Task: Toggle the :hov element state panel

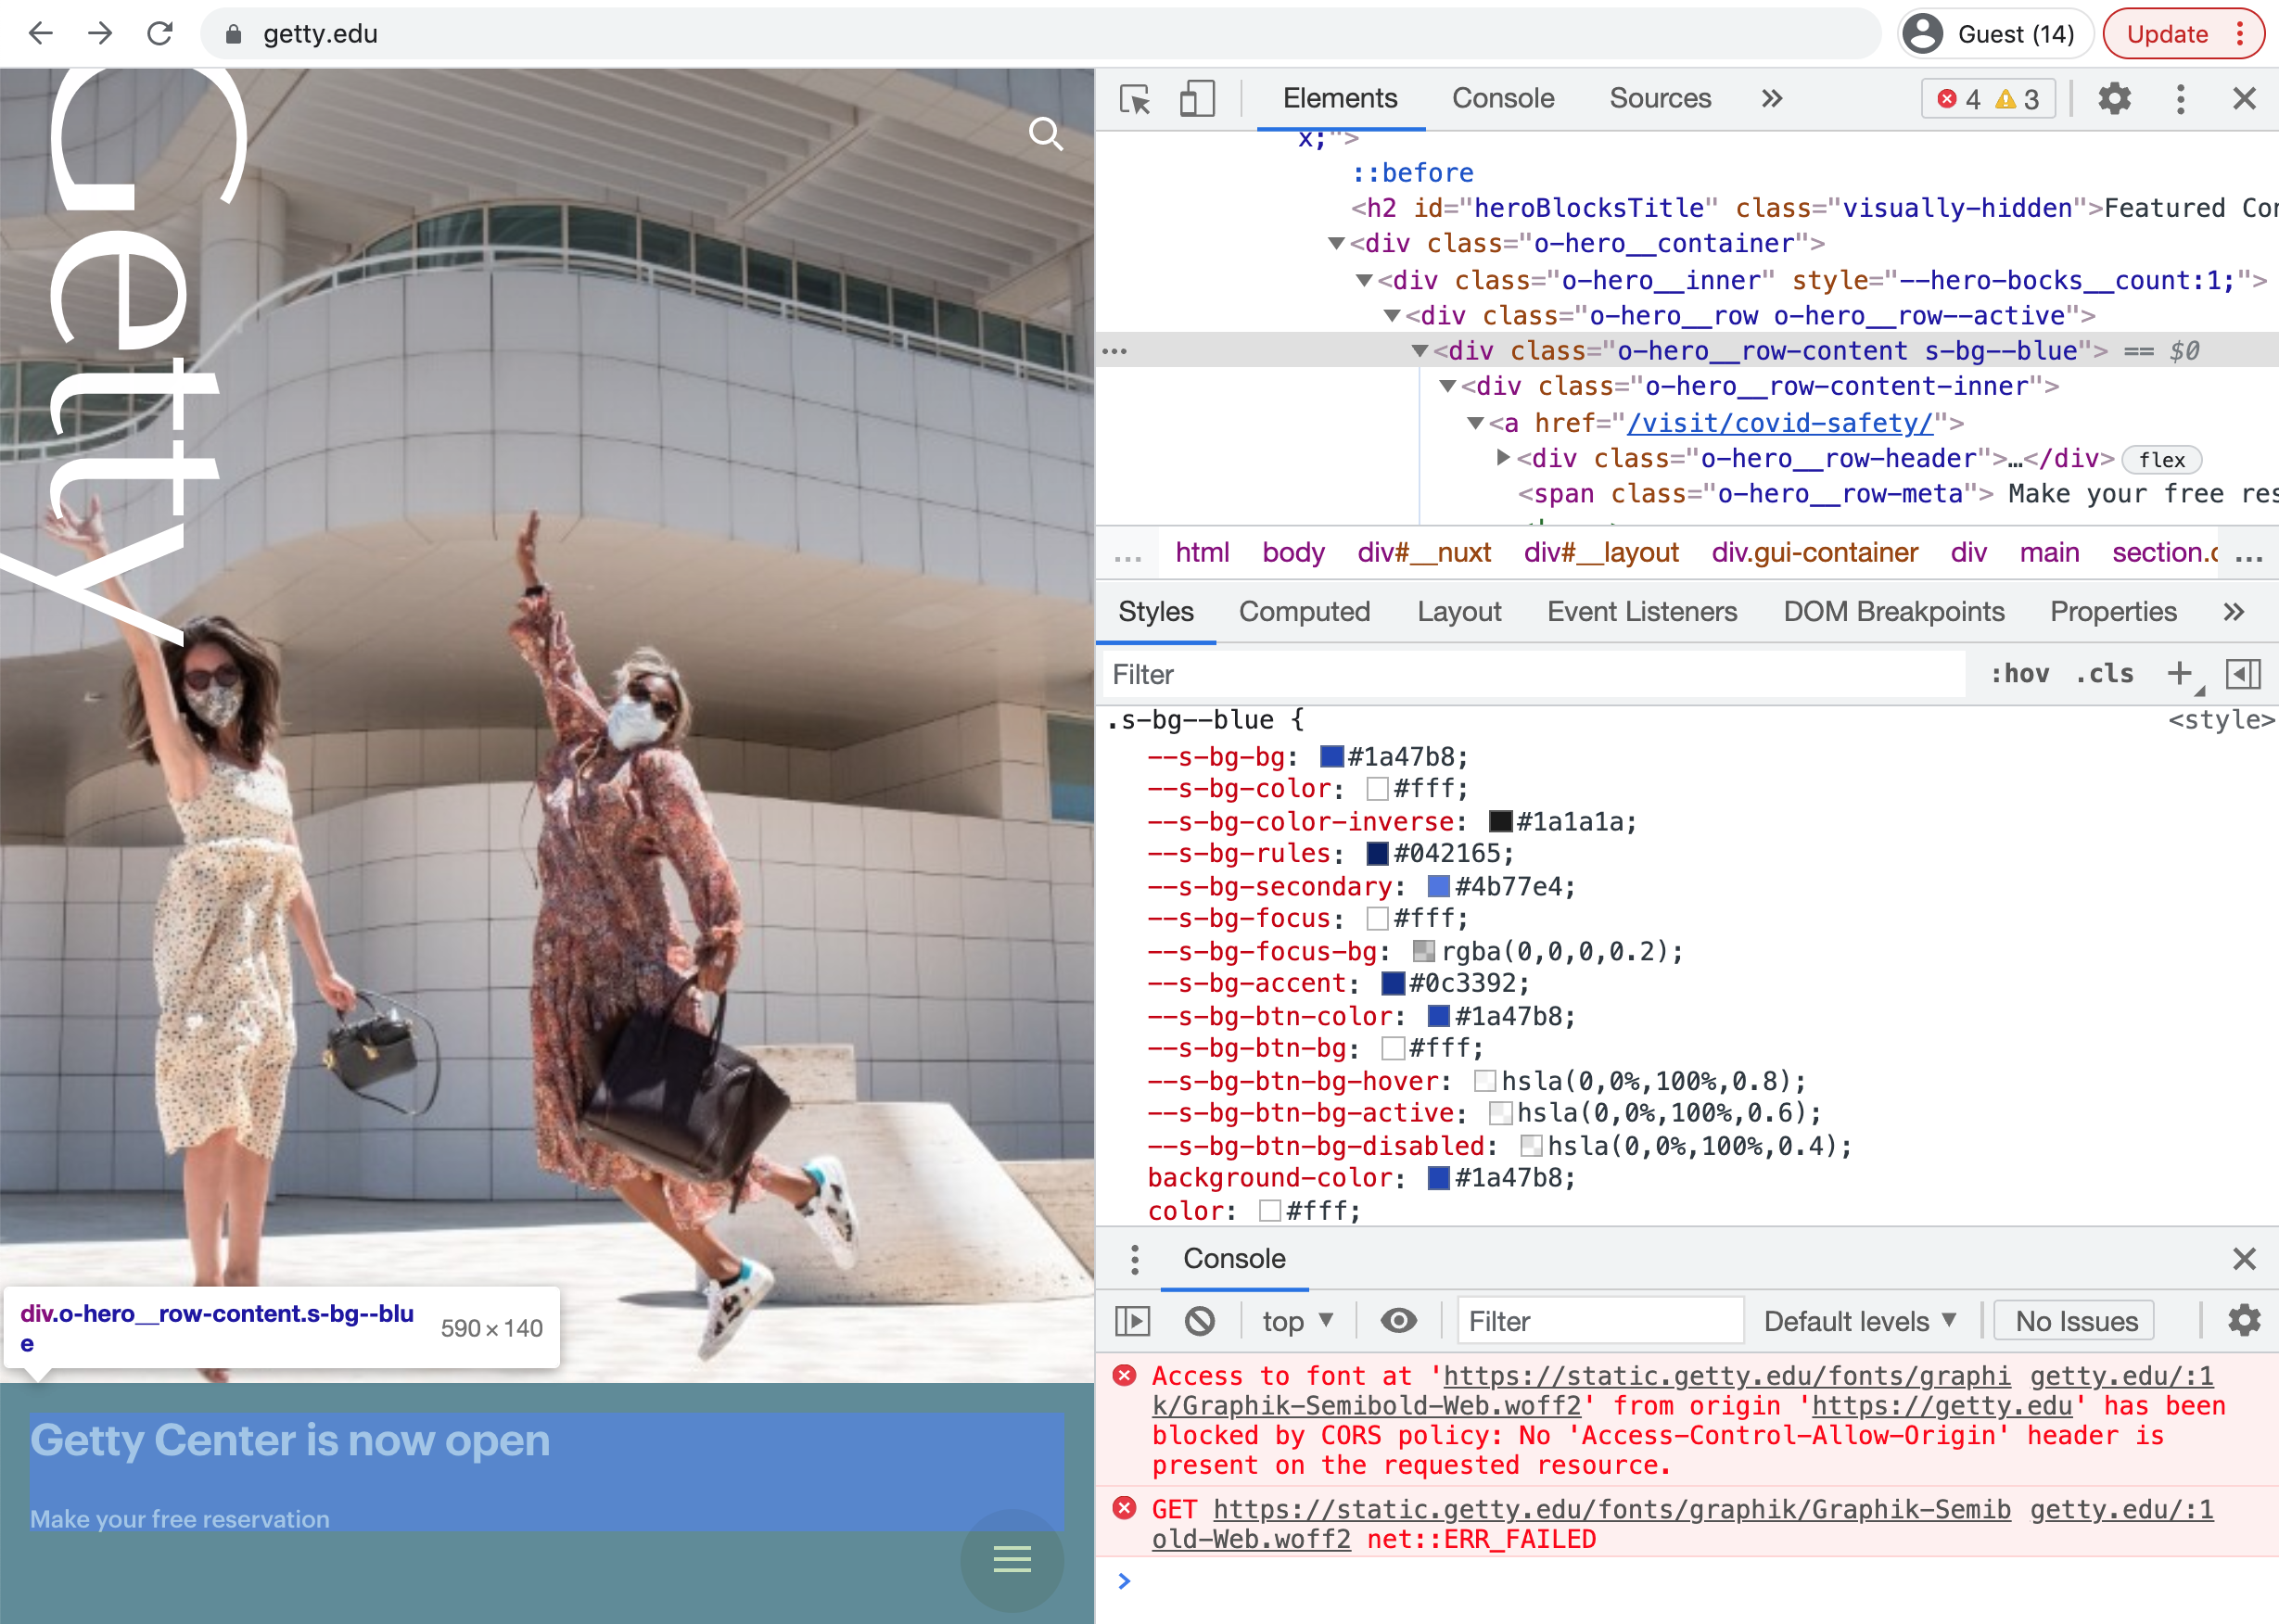Action: pyautogui.click(x=2019, y=674)
